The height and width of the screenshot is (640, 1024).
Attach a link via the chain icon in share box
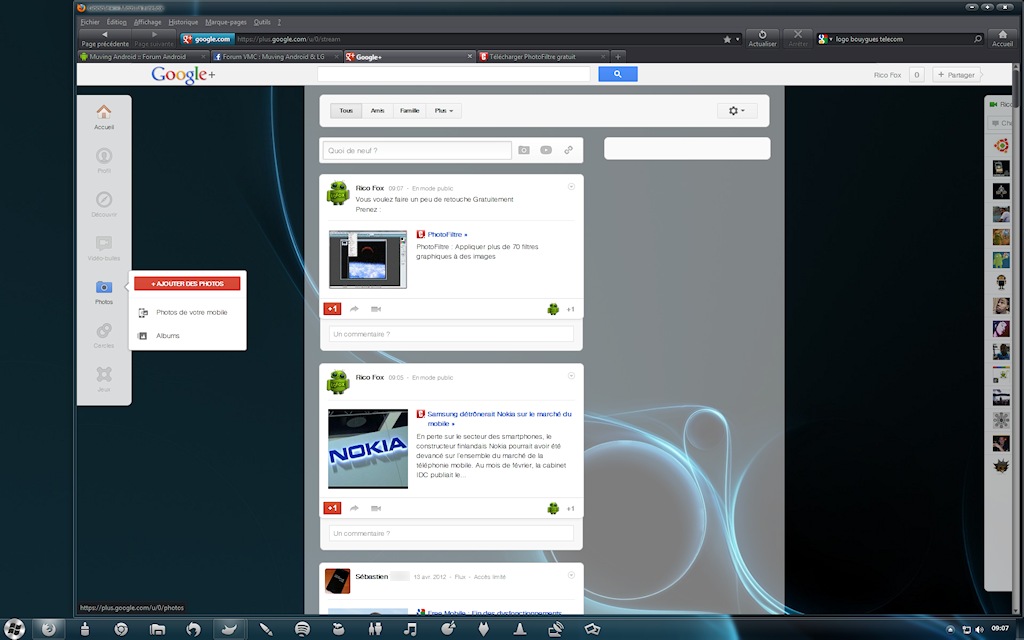point(569,150)
